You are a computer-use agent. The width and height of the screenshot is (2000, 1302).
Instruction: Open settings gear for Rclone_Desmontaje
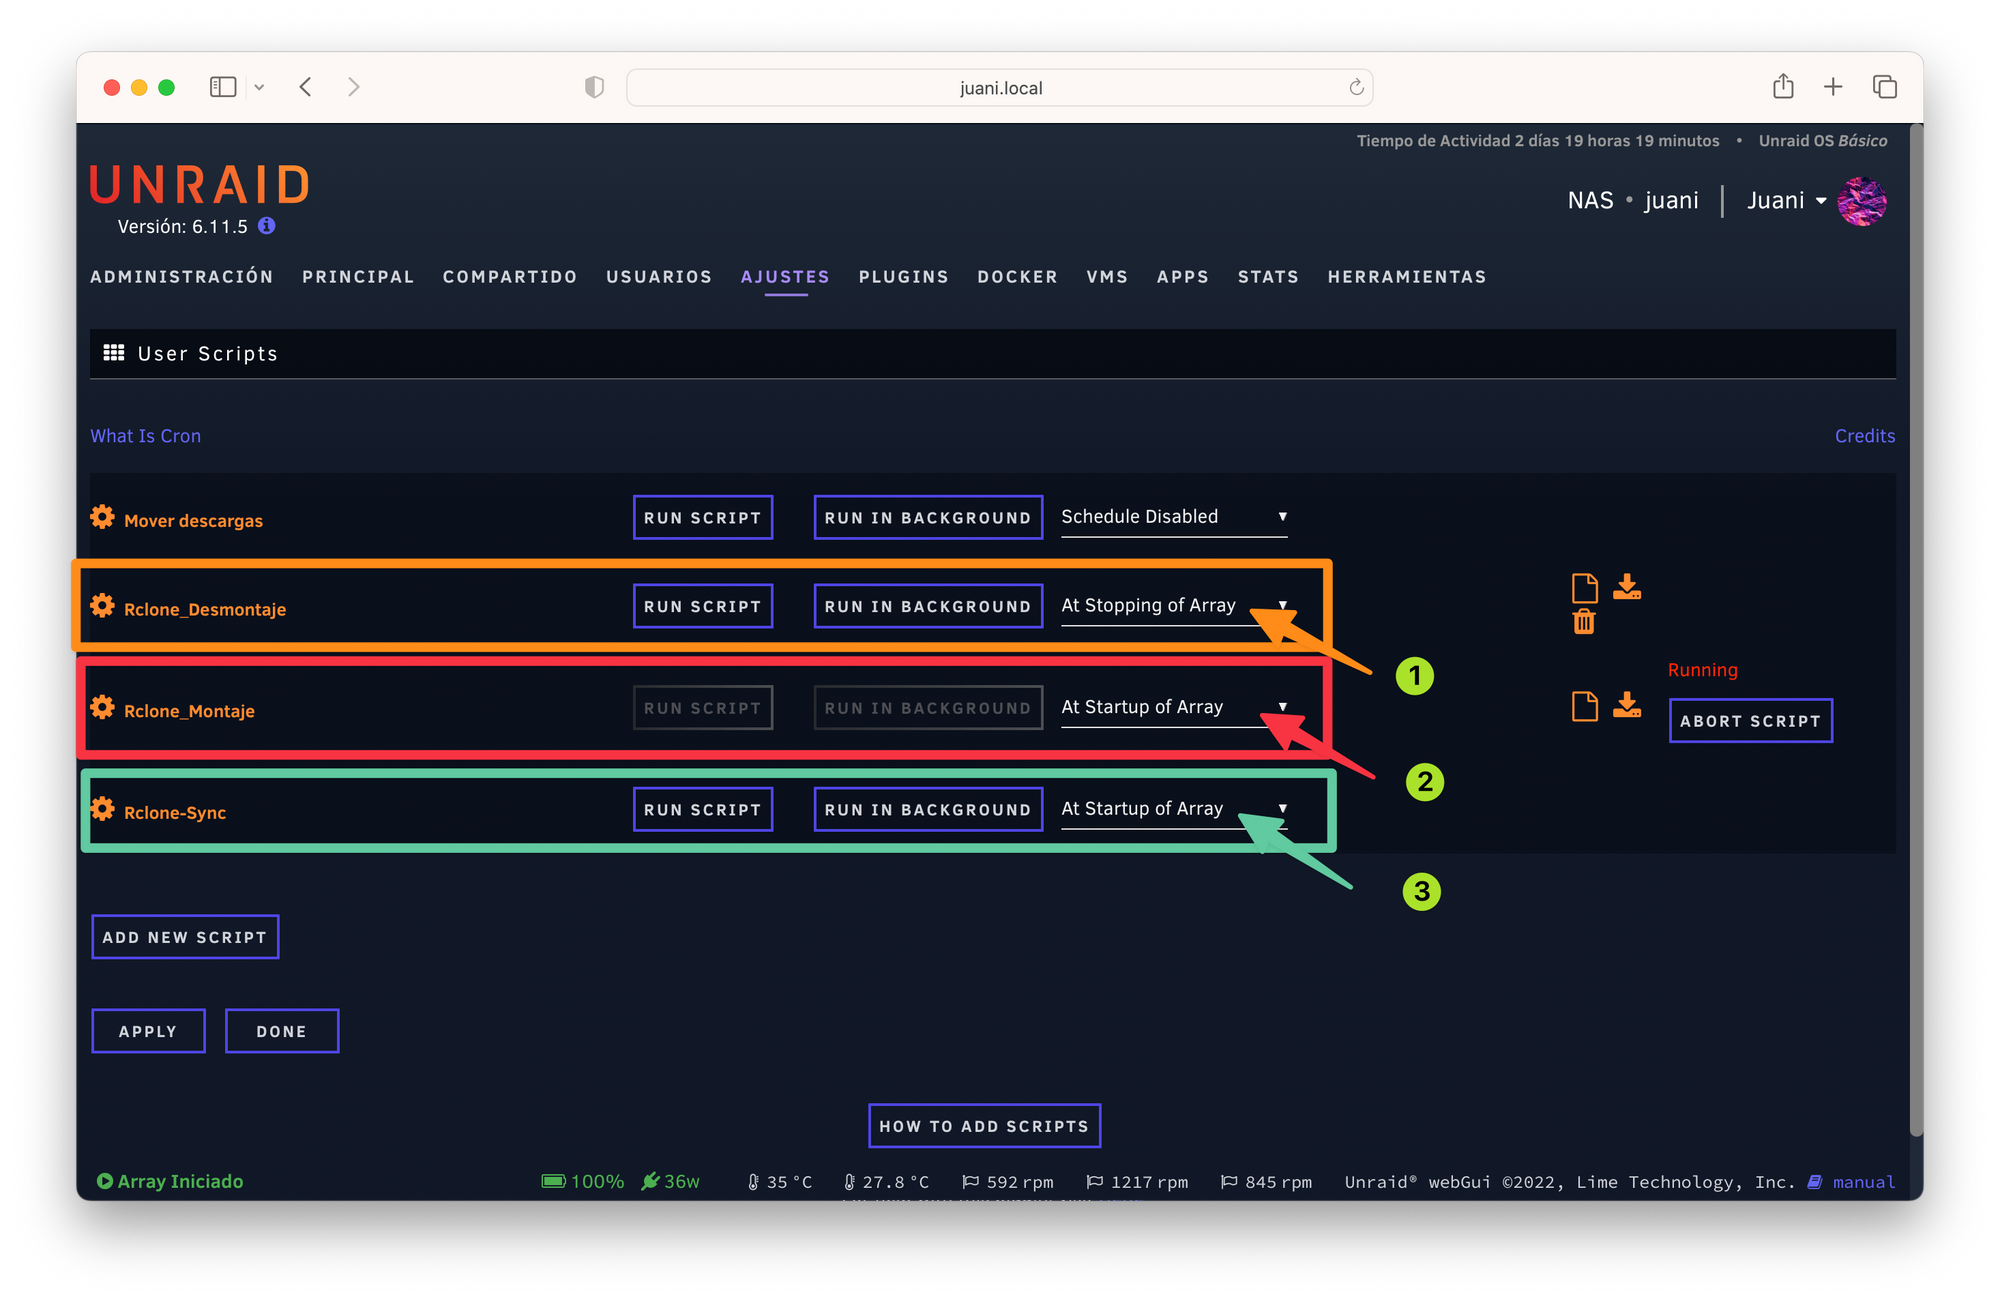pos(102,606)
